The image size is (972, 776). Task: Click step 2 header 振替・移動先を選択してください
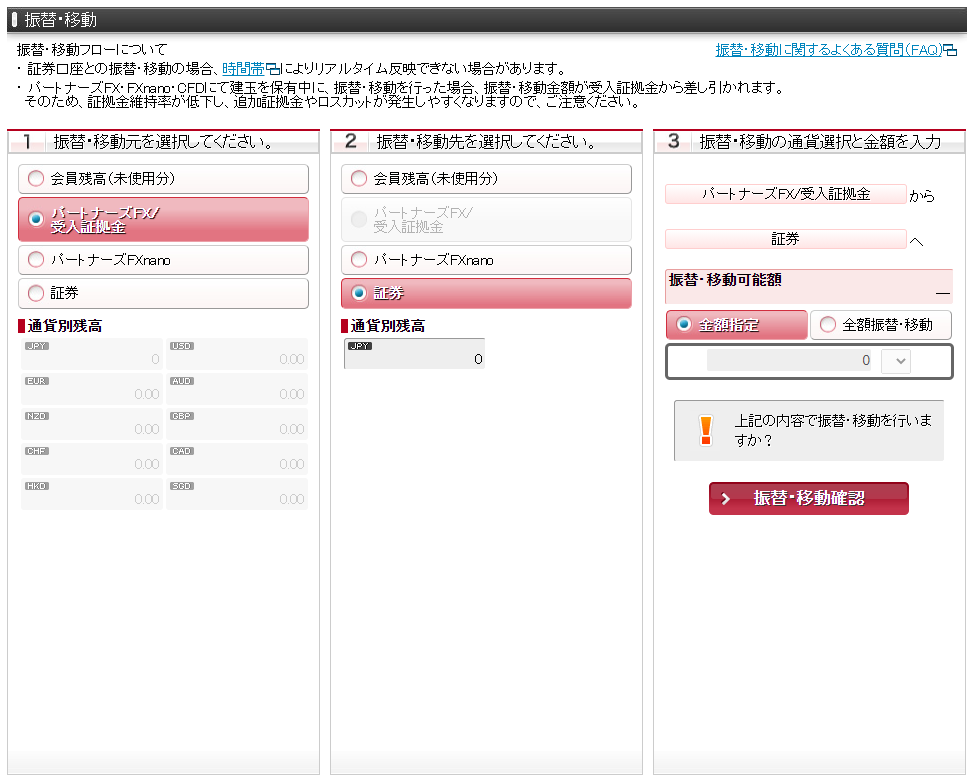(x=487, y=142)
